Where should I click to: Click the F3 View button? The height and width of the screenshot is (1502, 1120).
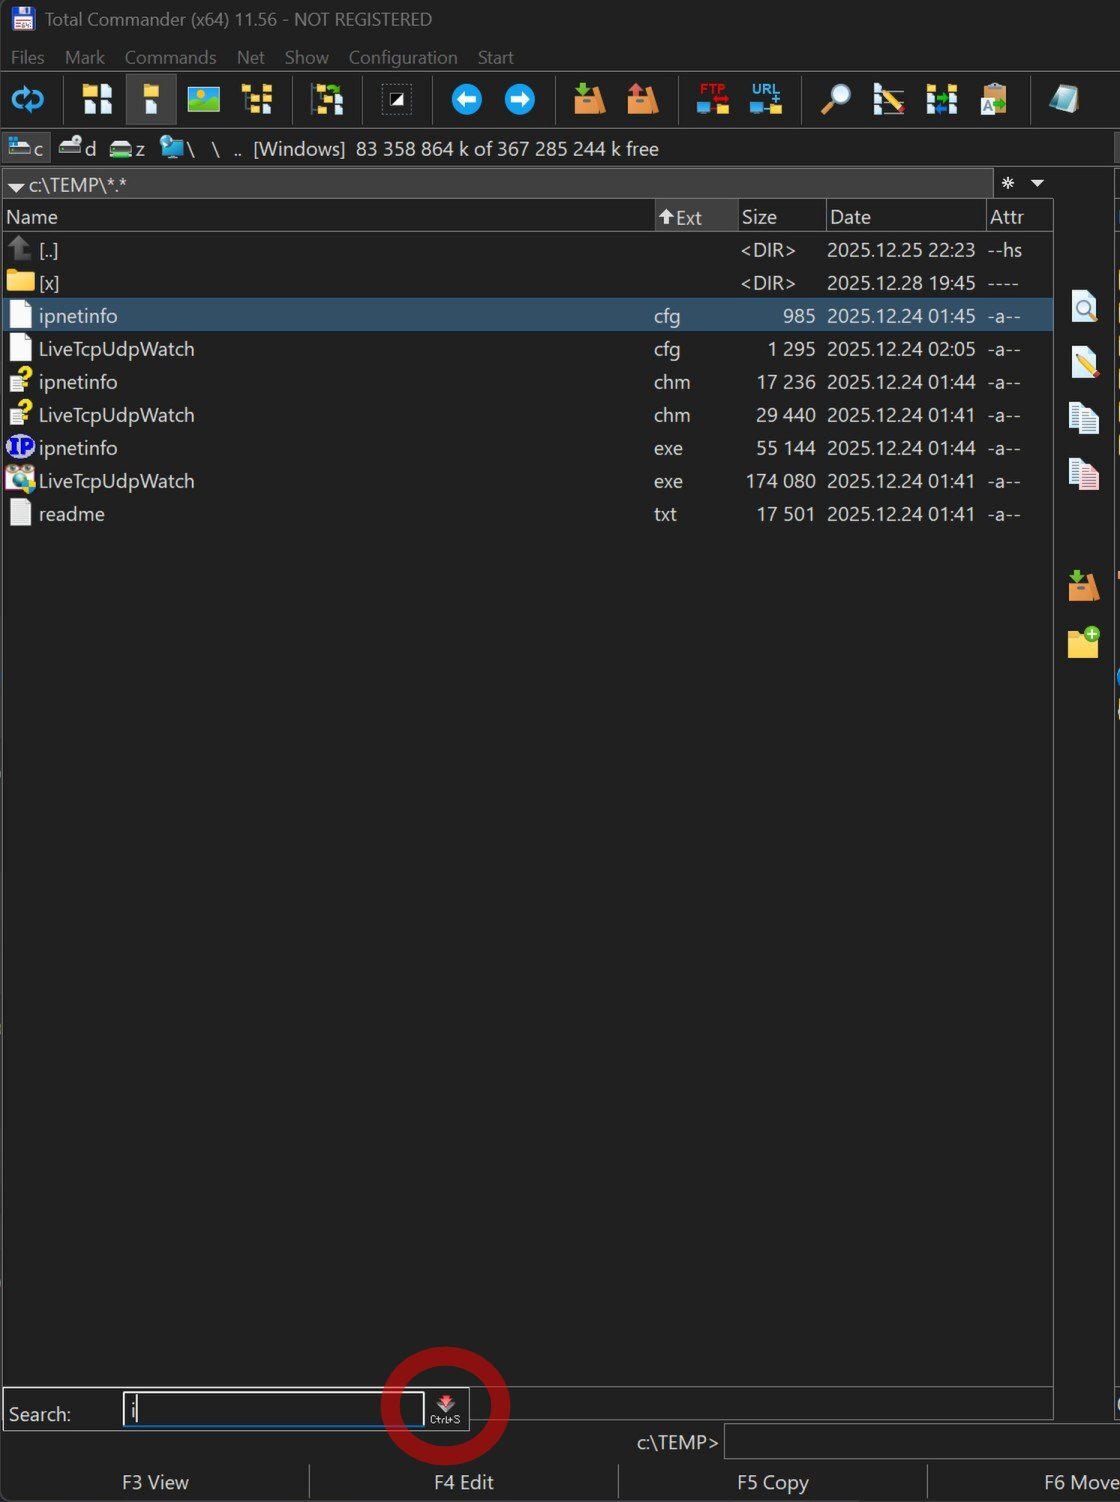[155, 1482]
